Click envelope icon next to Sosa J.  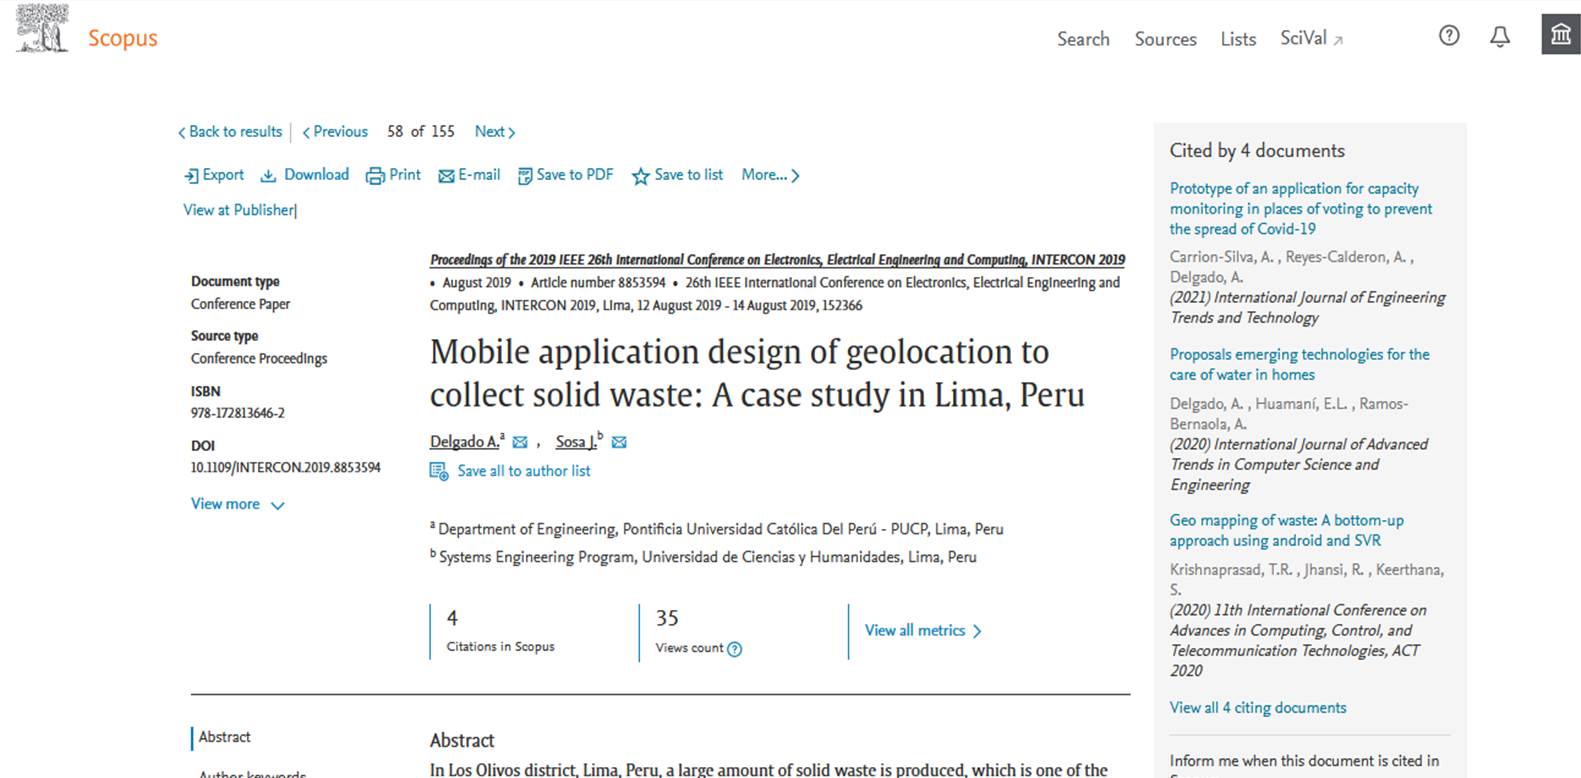click(x=619, y=442)
